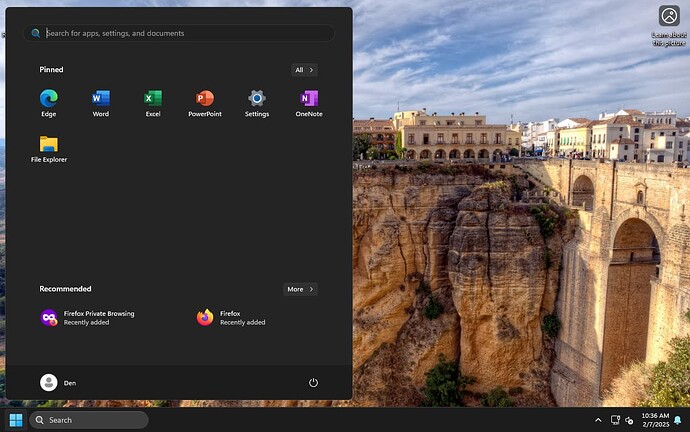This screenshot has width=690, height=432.
Task: Open File Explorer from pinned apps
Action: [48, 149]
